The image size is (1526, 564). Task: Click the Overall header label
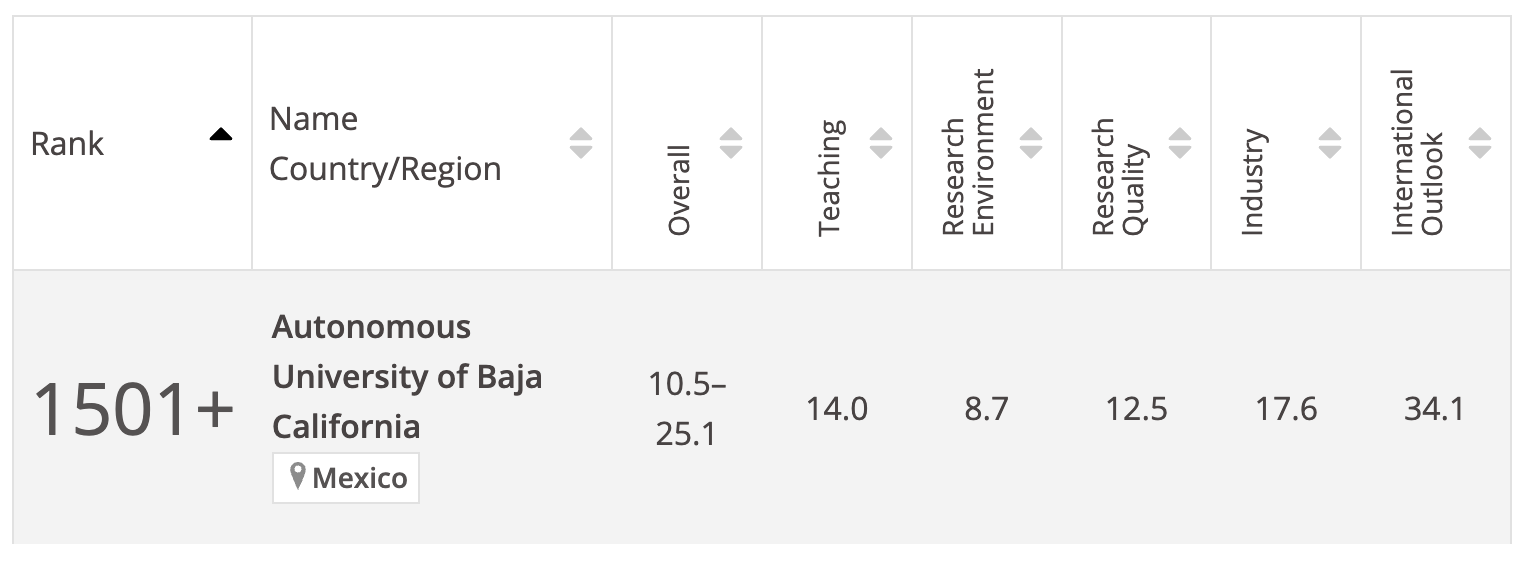680,190
